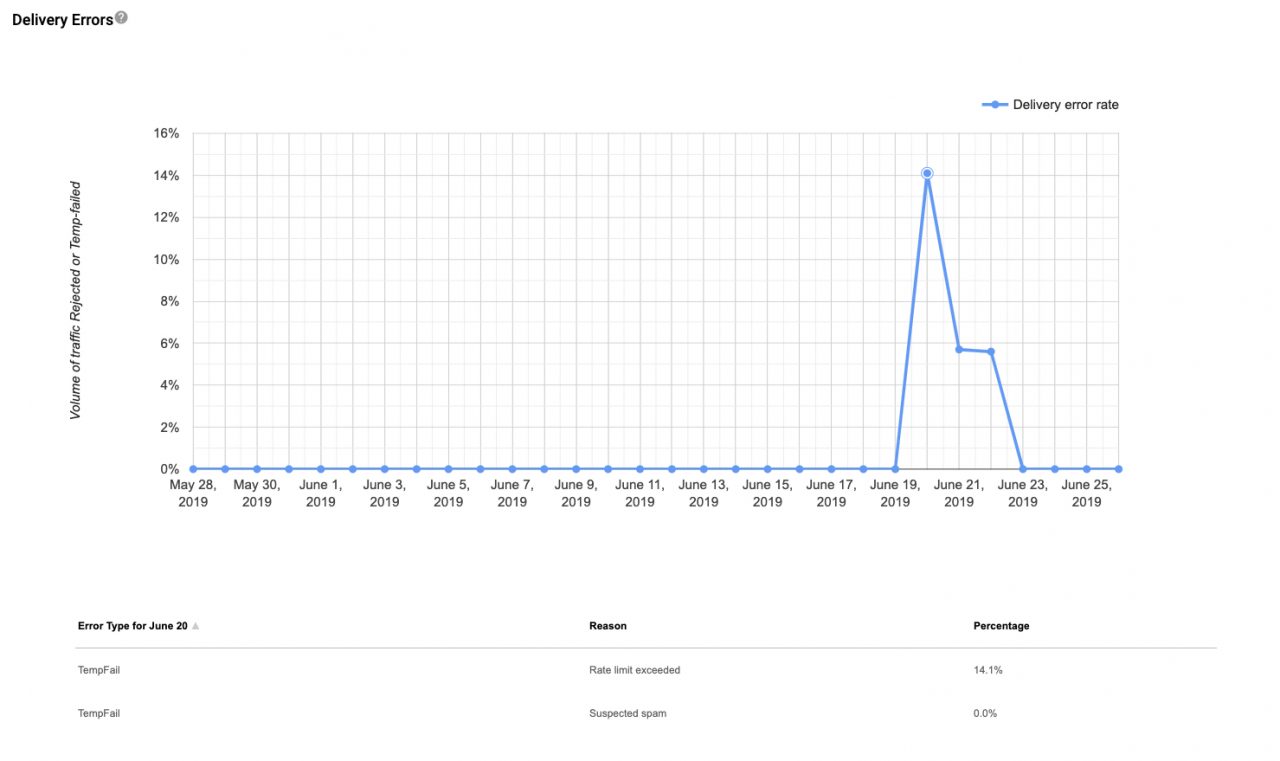Image resolution: width=1280 pixels, height=761 pixels.
Task: Sort by the Error Type column arrow
Action: 196,627
